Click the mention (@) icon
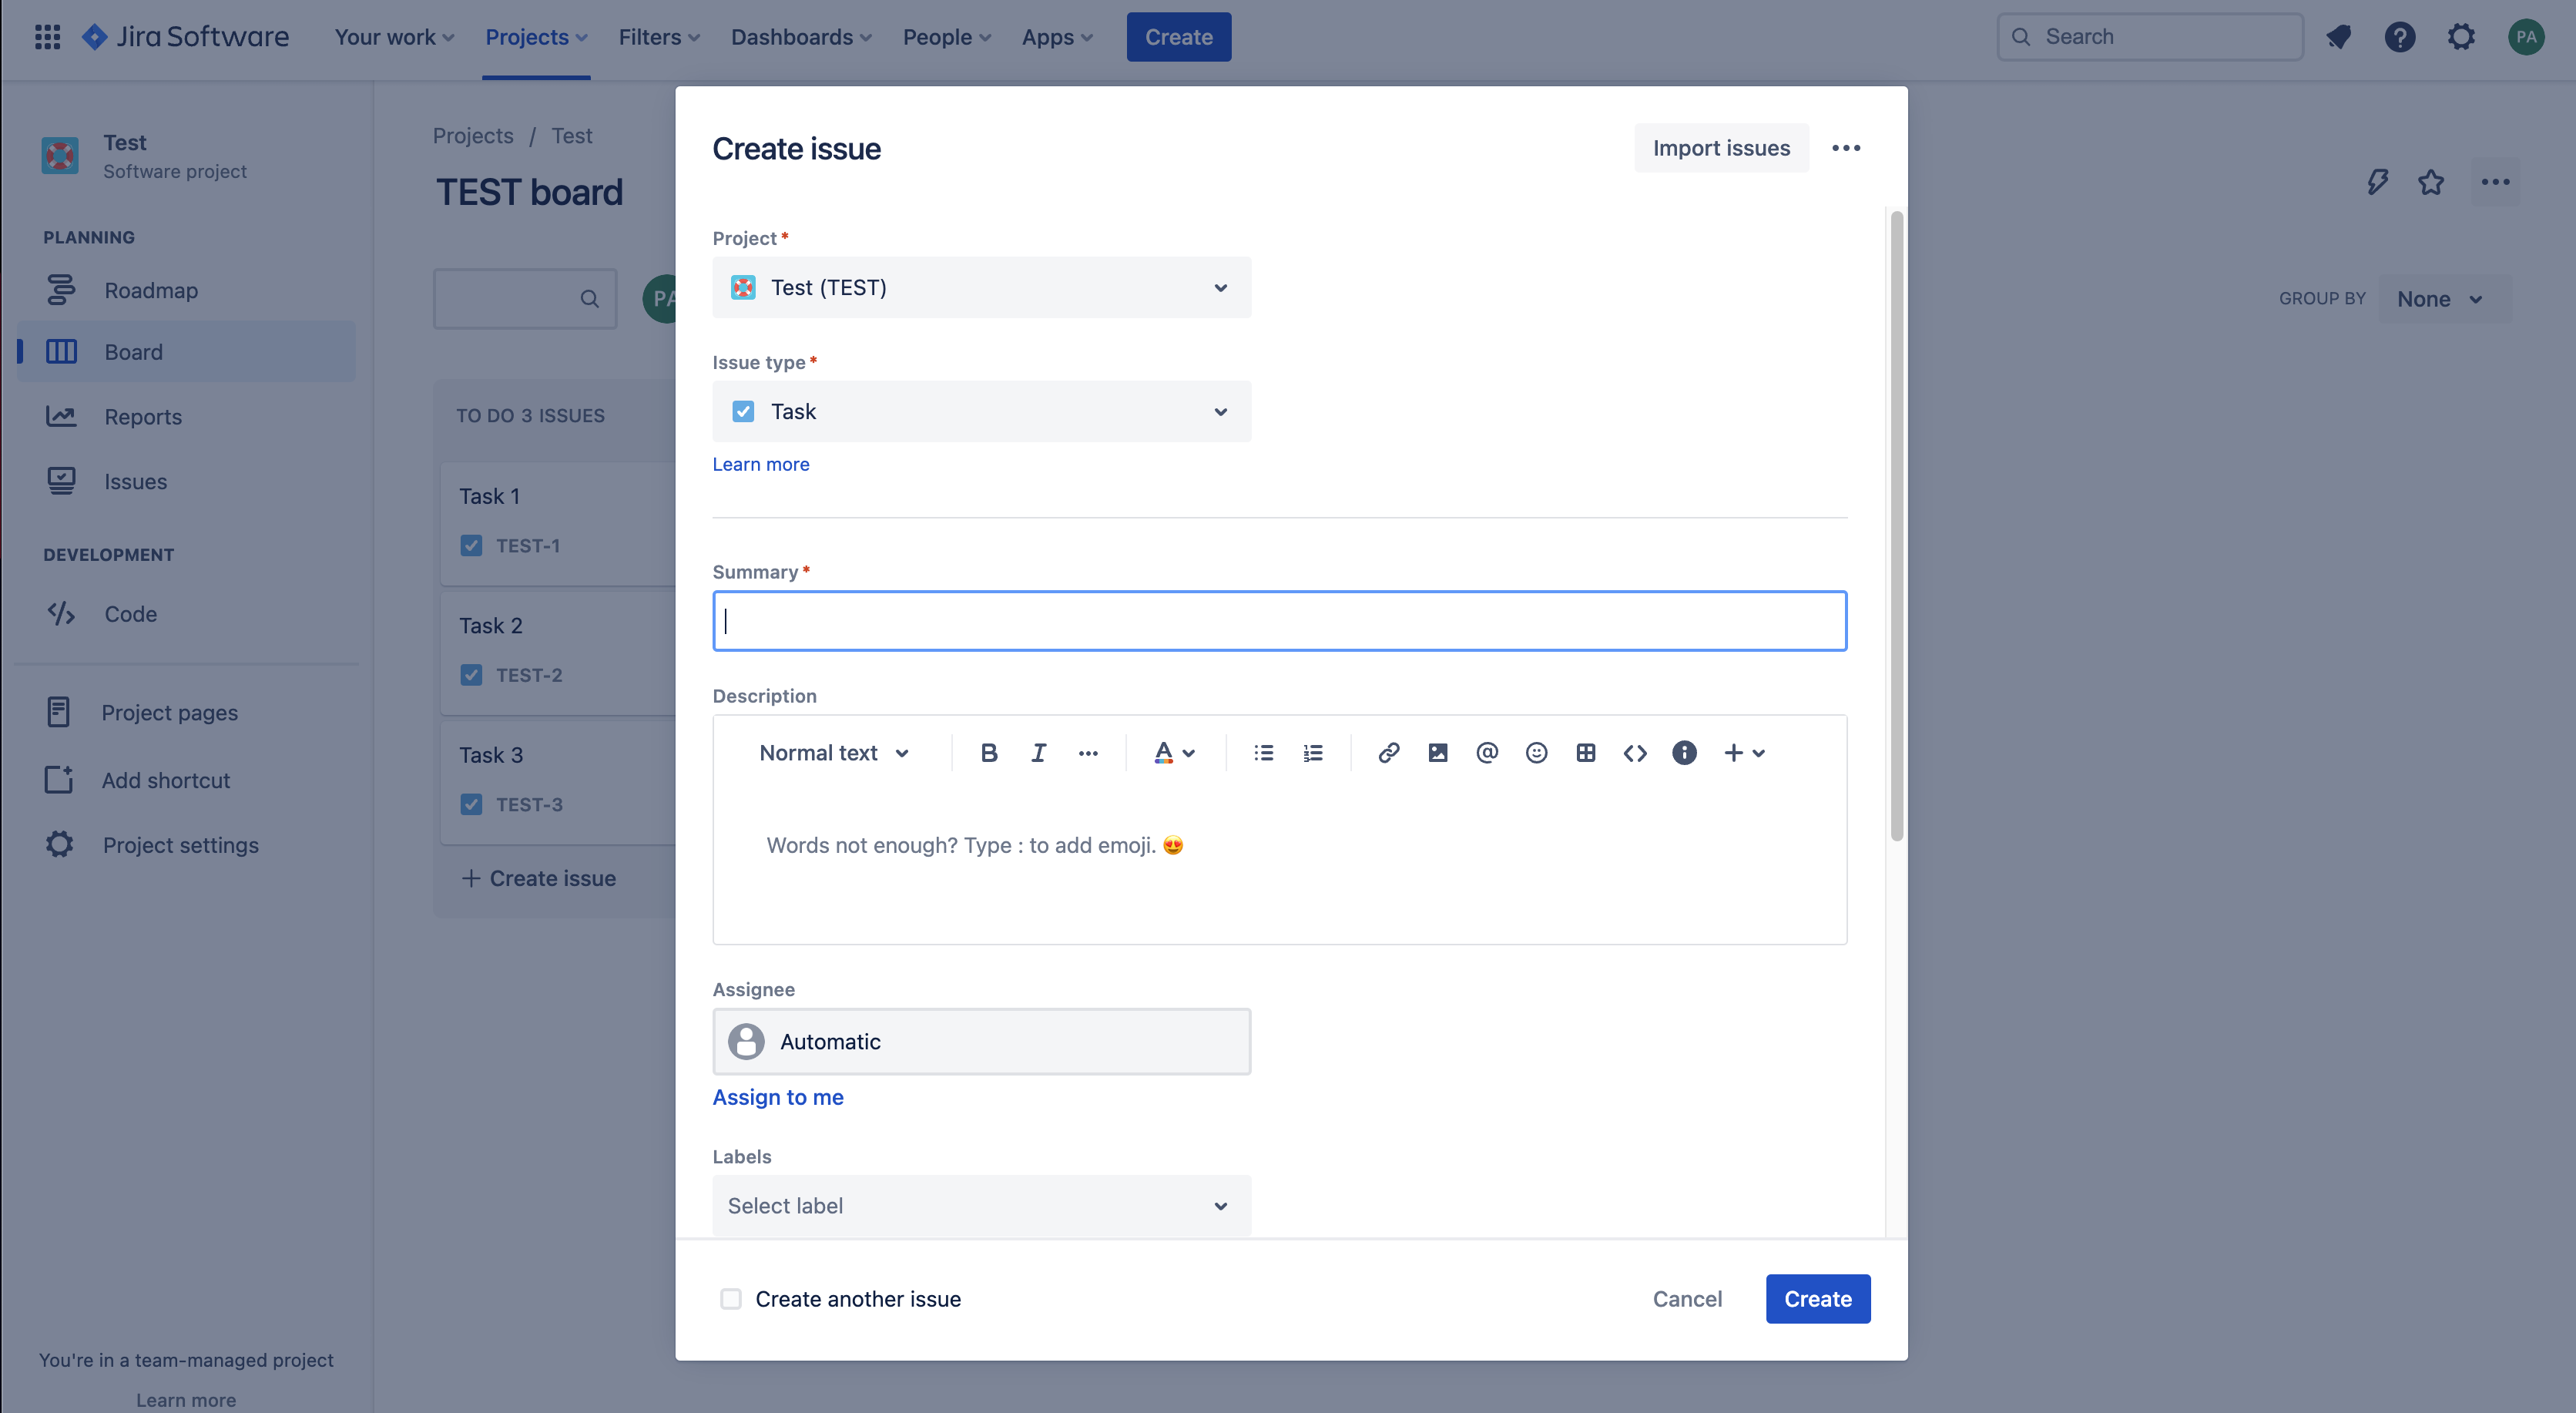 pos(1487,753)
